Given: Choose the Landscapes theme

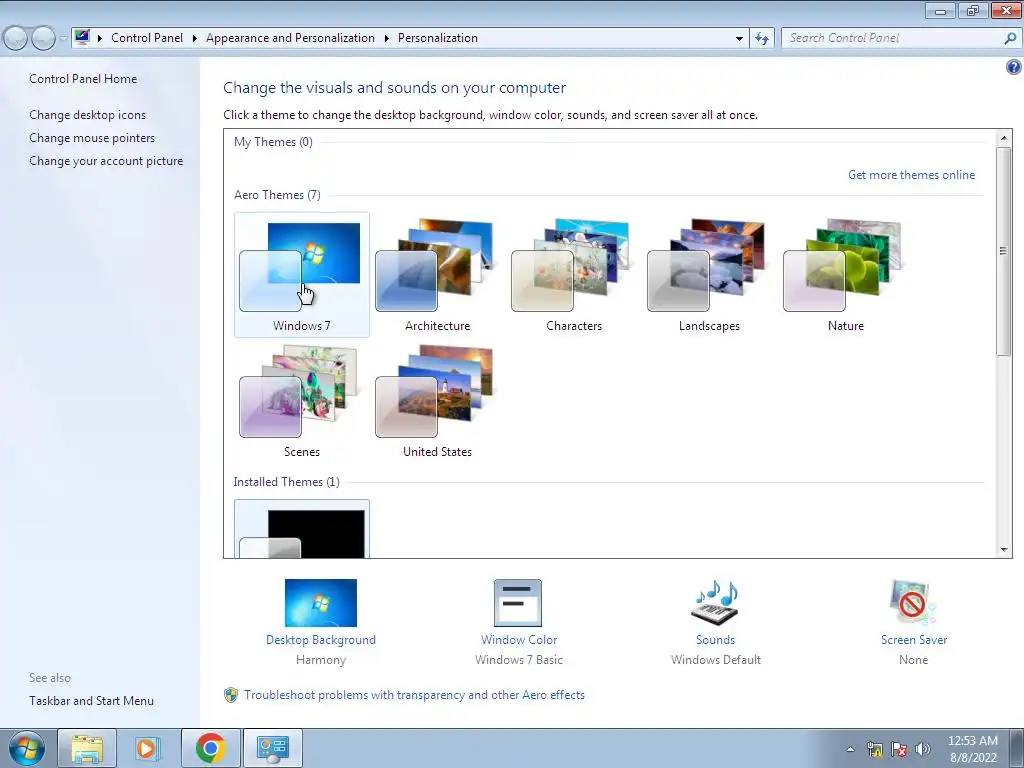Looking at the screenshot, I should tap(709, 274).
